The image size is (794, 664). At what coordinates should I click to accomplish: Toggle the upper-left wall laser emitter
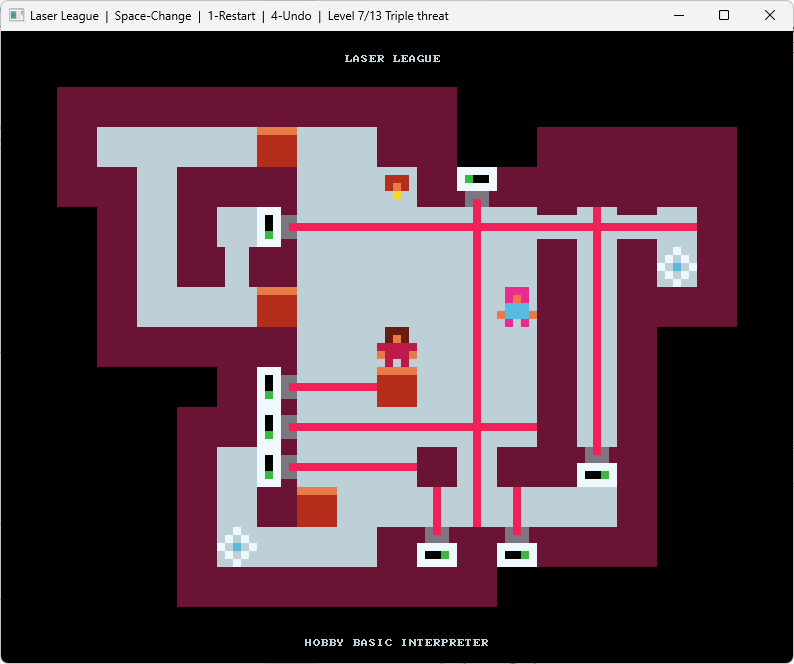coord(269,227)
